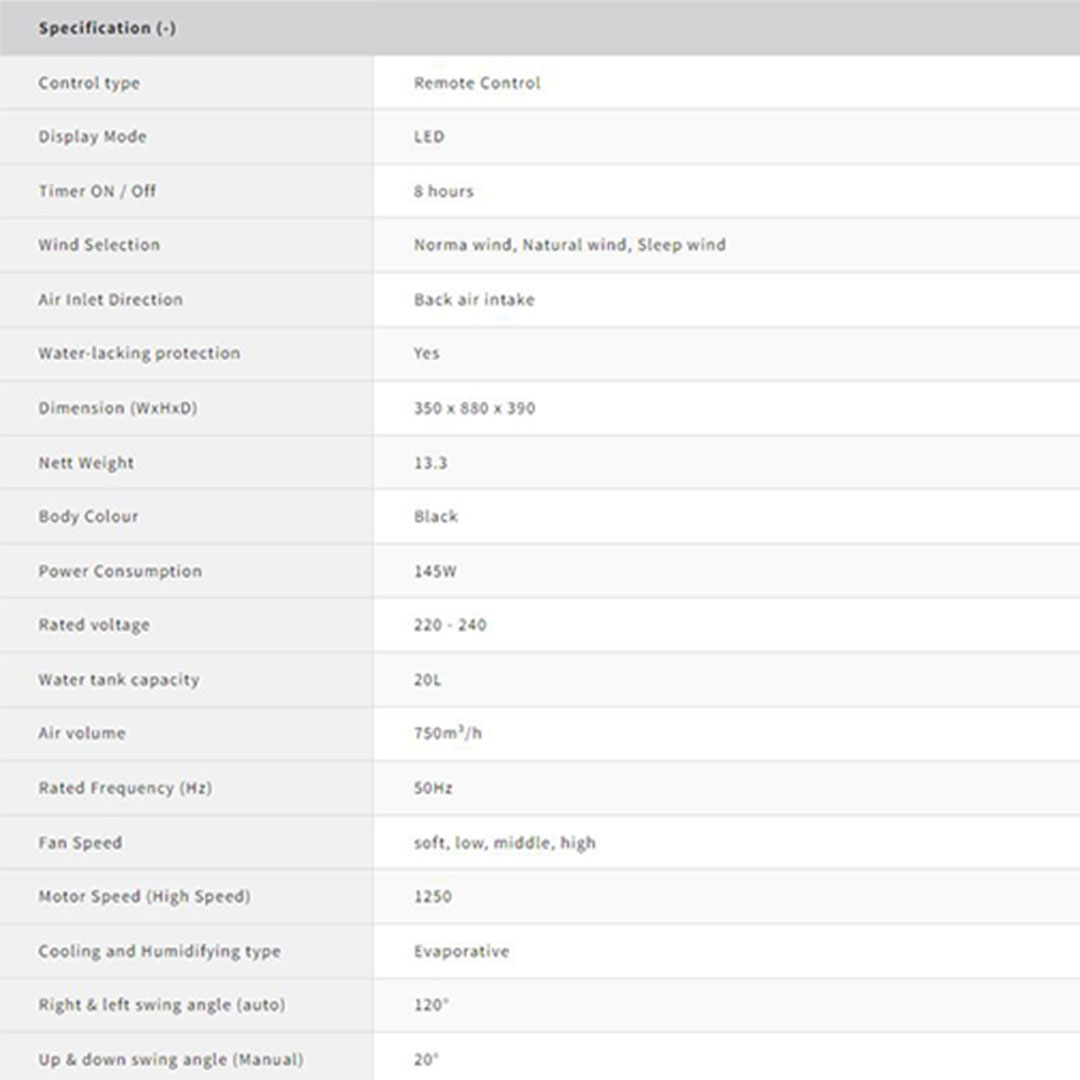Click the Water-lacking protection label

[x=139, y=353]
